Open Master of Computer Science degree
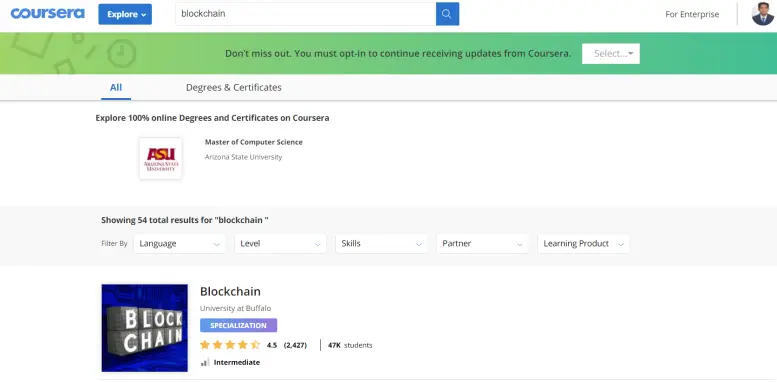The height and width of the screenshot is (382, 777). coord(254,142)
